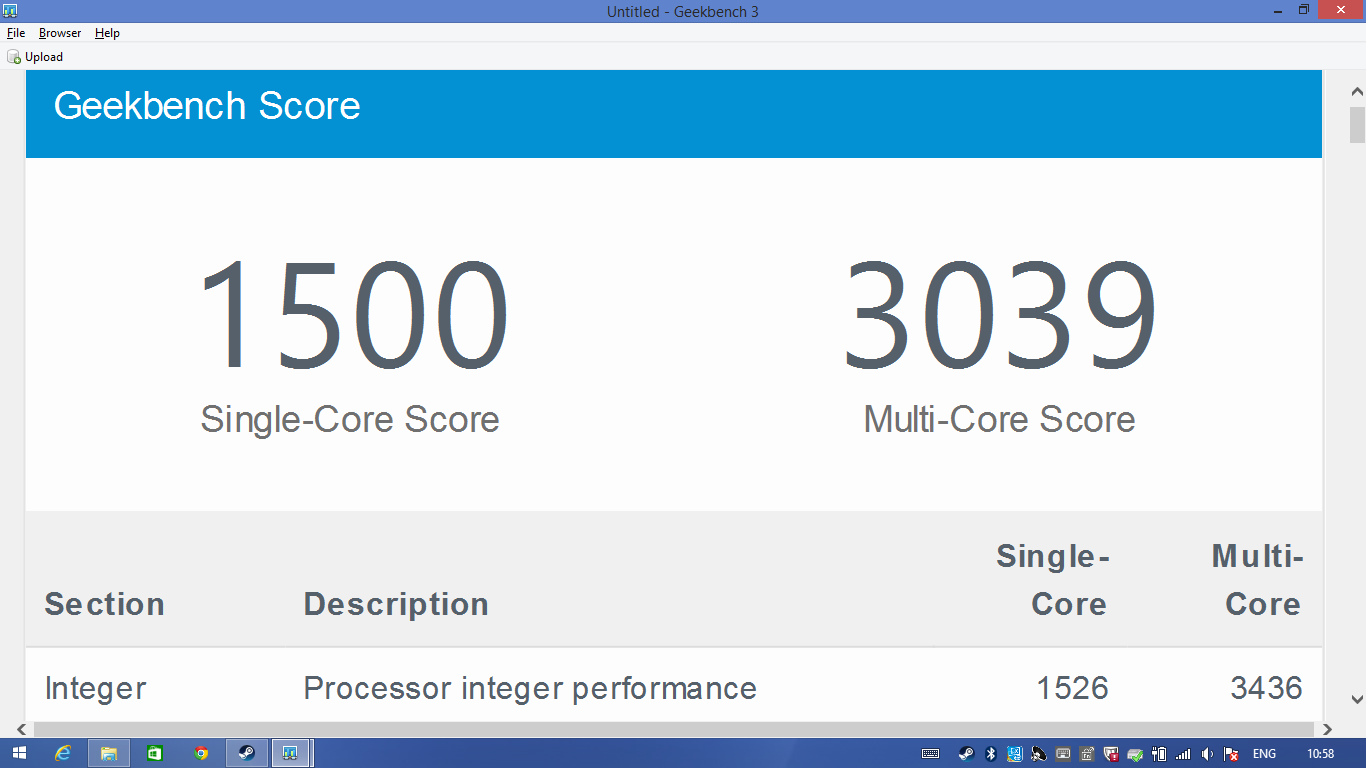Click the Steam system tray icon

(966, 754)
